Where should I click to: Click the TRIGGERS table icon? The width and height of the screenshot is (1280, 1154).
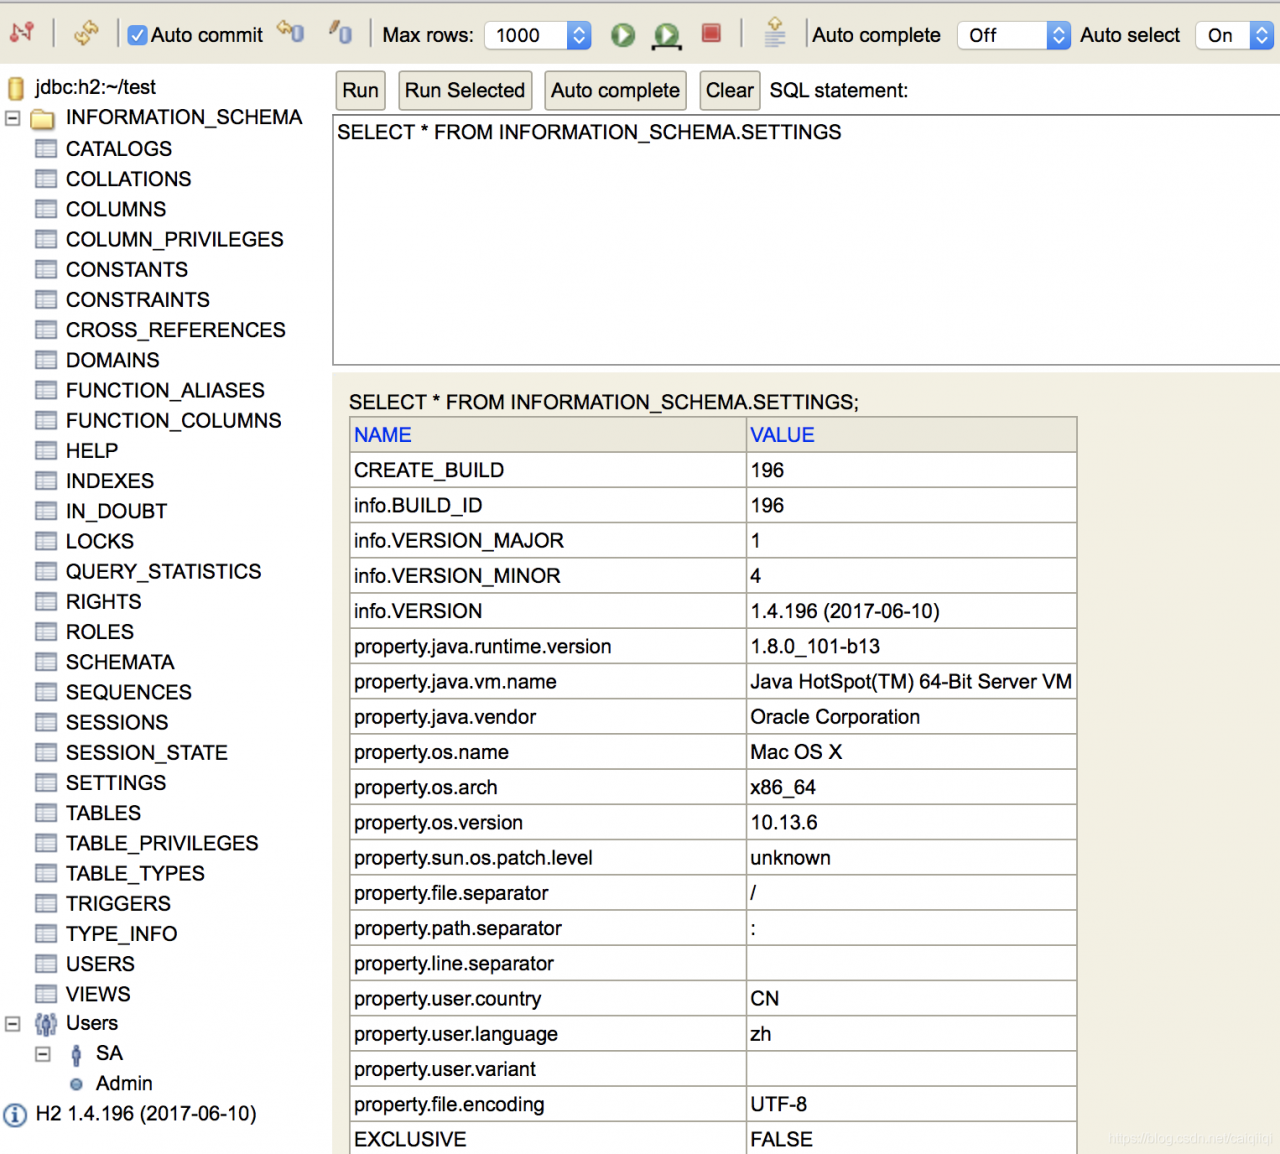[x=46, y=904]
